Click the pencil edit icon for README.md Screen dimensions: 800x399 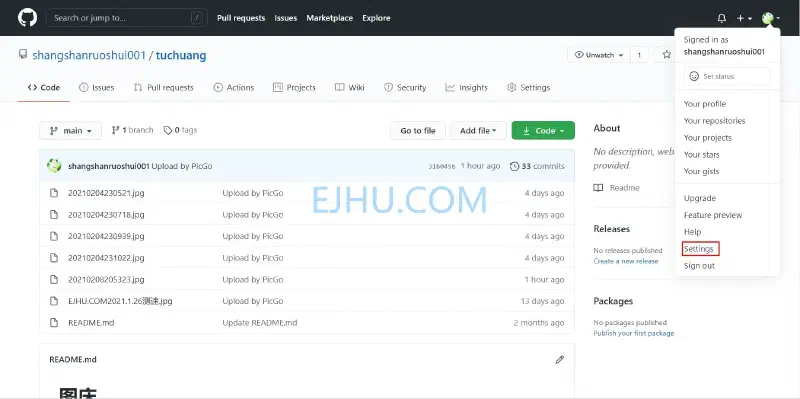point(560,359)
